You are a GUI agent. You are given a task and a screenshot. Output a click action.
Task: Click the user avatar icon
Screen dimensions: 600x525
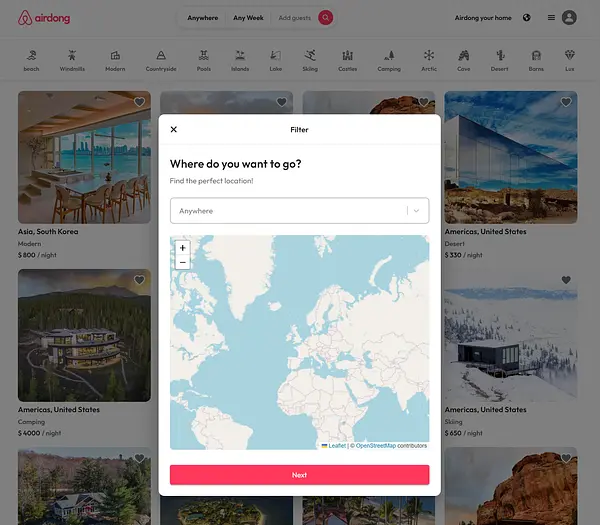pos(569,18)
